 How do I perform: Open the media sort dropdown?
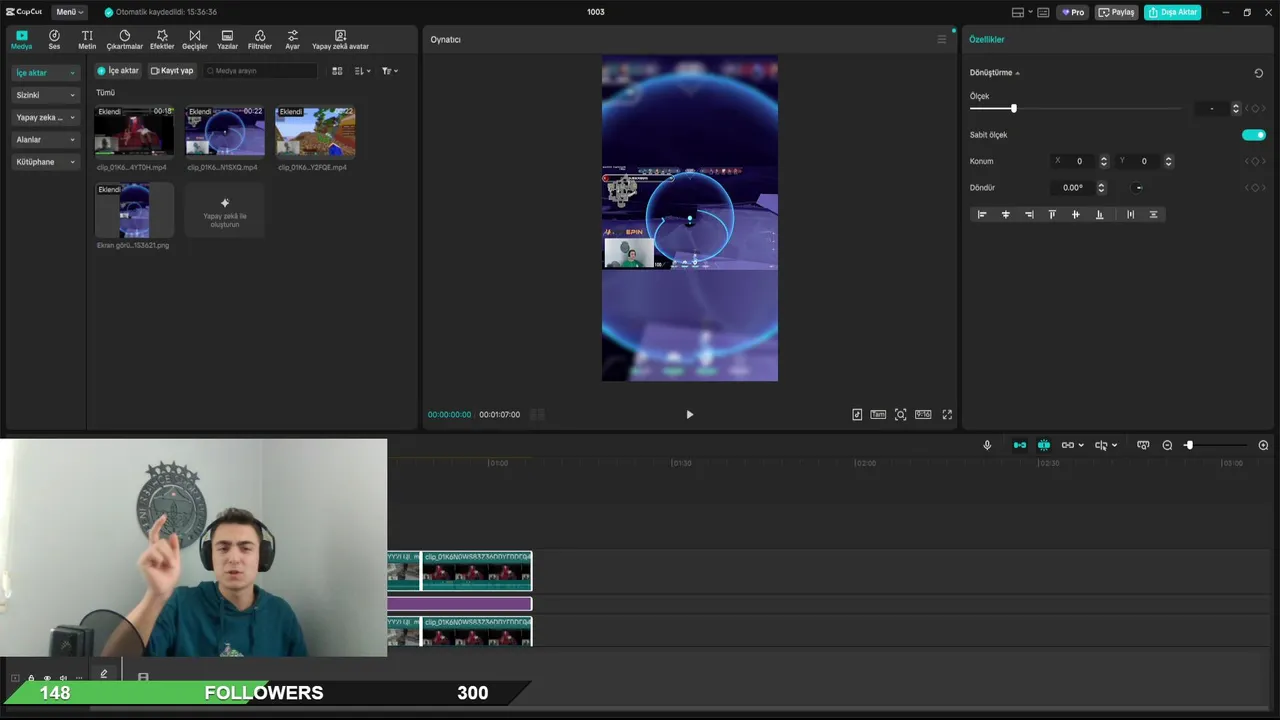(362, 71)
